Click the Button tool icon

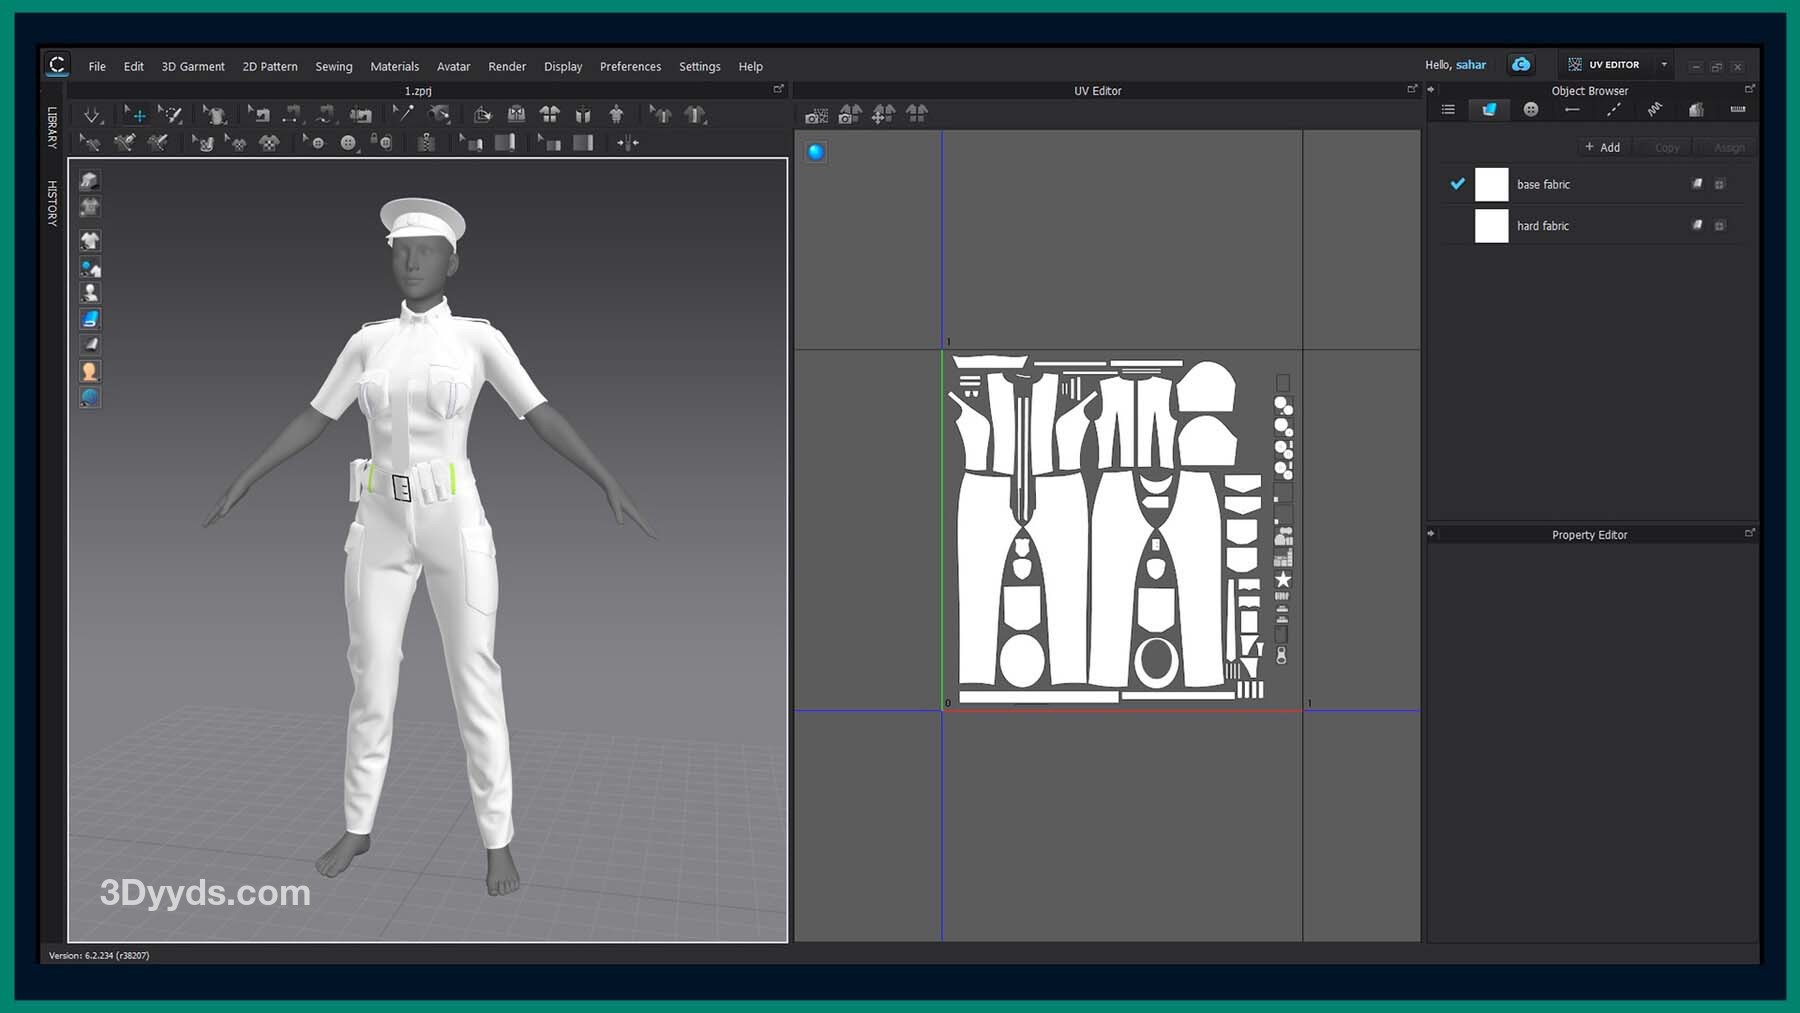(347, 143)
